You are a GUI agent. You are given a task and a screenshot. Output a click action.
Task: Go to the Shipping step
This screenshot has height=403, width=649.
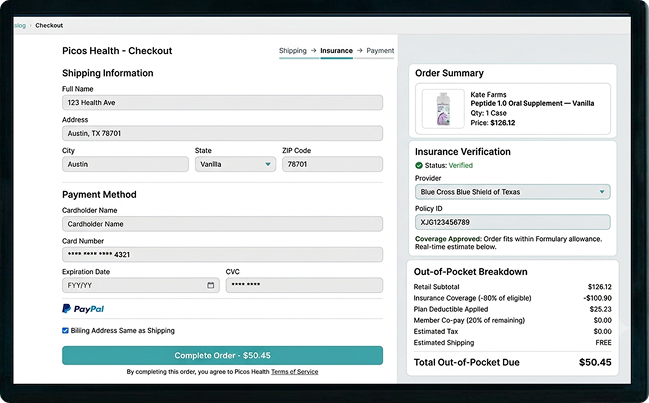pos(293,50)
